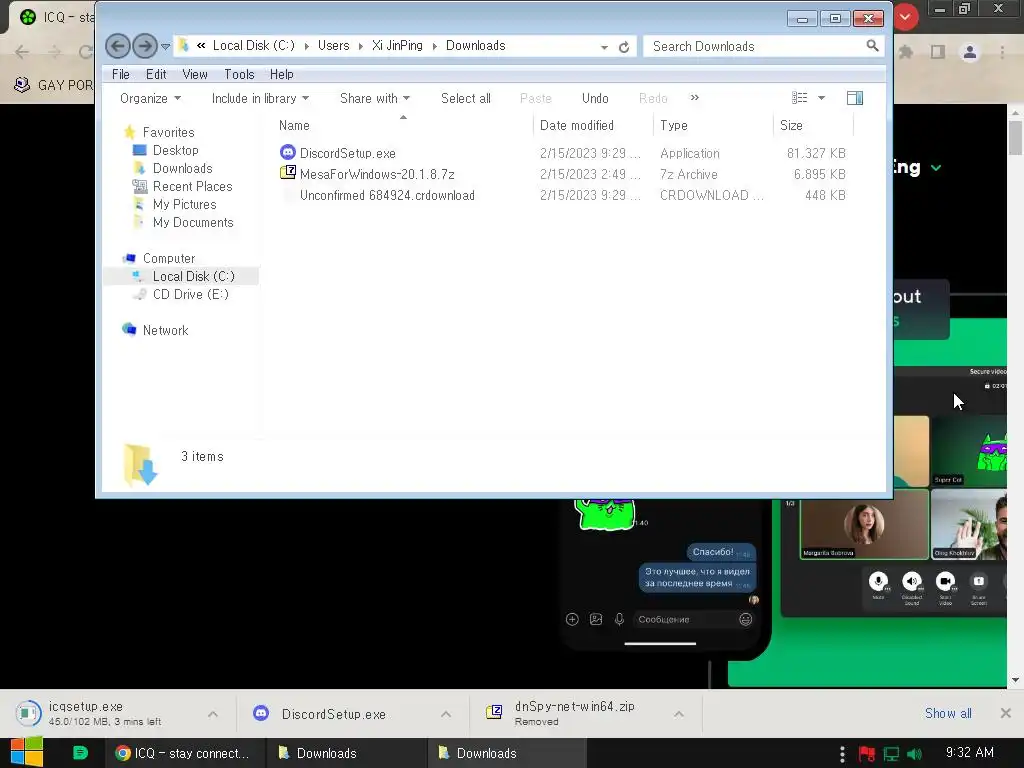The width and height of the screenshot is (1024, 768).
Task: Open My Documents in sidebar
Action: [193, 223]
